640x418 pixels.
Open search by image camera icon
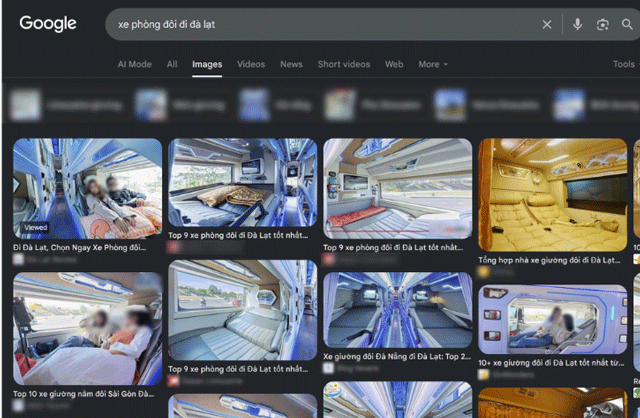pyautogui.click(x=602, y=24)
